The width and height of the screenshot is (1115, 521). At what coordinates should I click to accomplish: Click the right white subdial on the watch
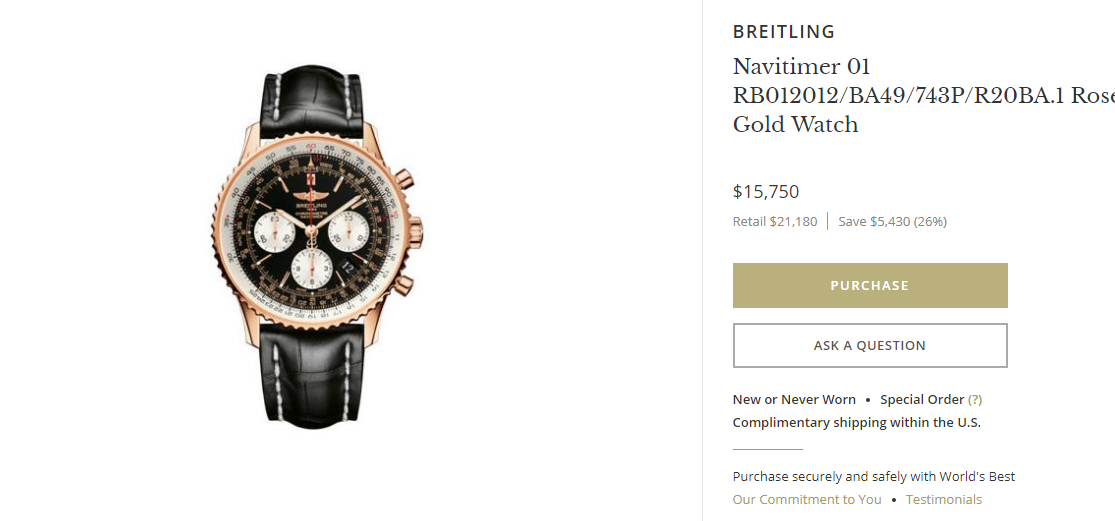coord(349,232)
